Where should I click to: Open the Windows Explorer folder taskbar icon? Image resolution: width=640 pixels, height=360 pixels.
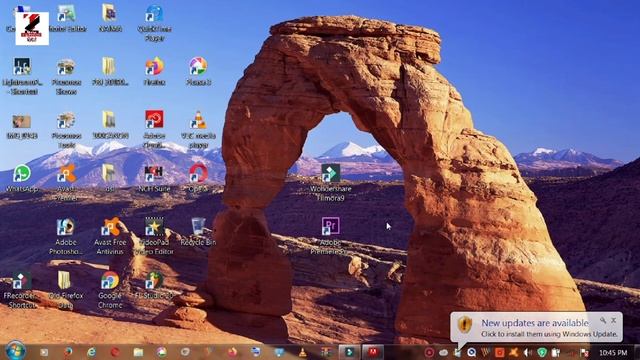point(138,352)
